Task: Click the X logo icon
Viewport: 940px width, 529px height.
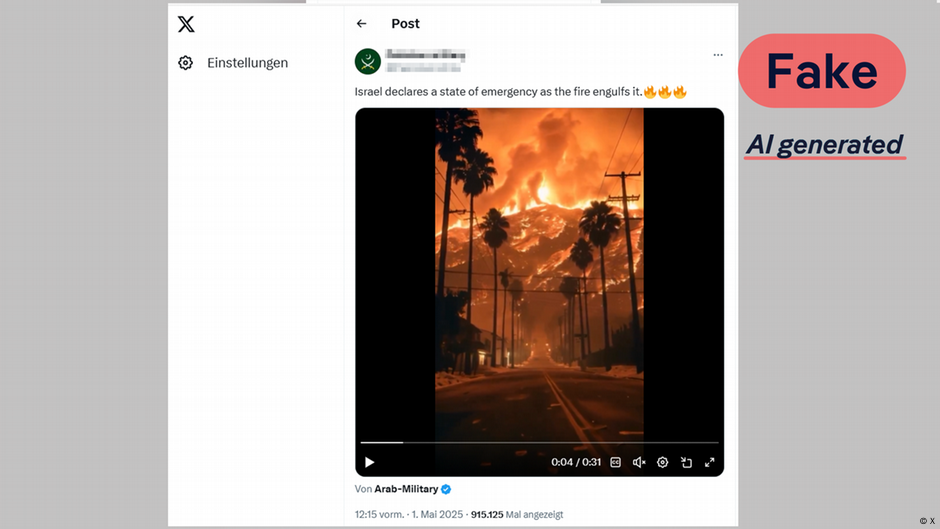Action: [x=186, y=24]
